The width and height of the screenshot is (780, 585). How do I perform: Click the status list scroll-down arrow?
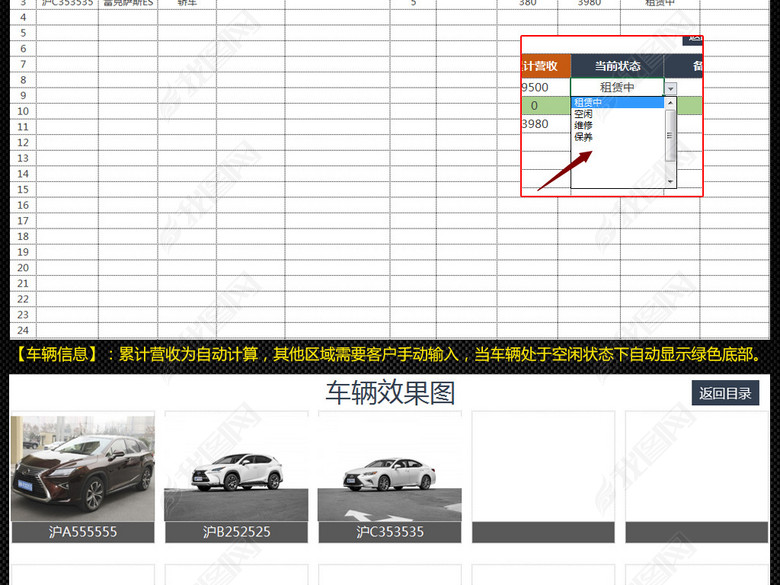(670, 182)
